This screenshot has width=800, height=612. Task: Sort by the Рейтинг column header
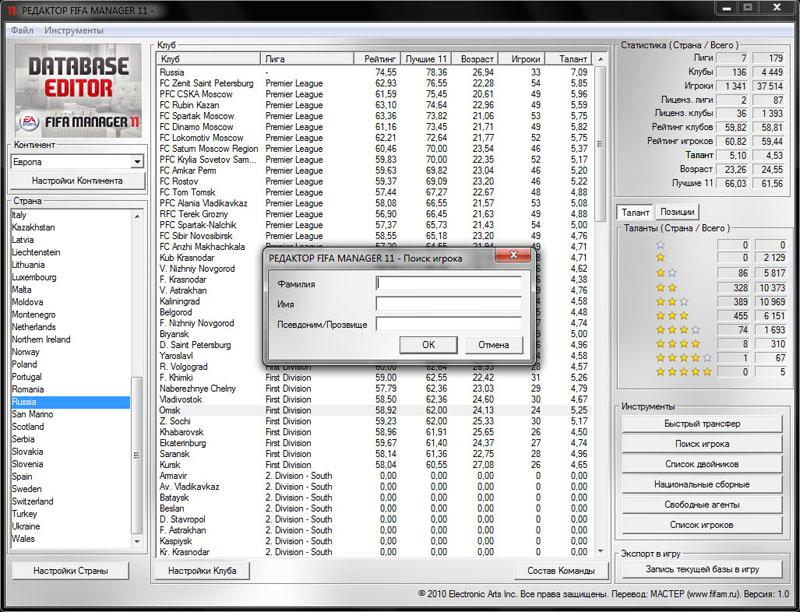377,59
